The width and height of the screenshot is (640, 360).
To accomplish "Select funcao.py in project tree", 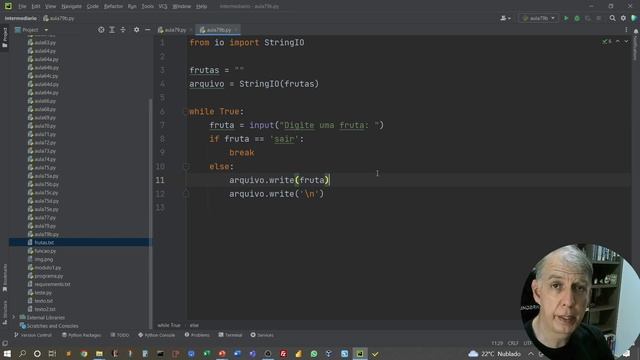I will pos(45,251).
